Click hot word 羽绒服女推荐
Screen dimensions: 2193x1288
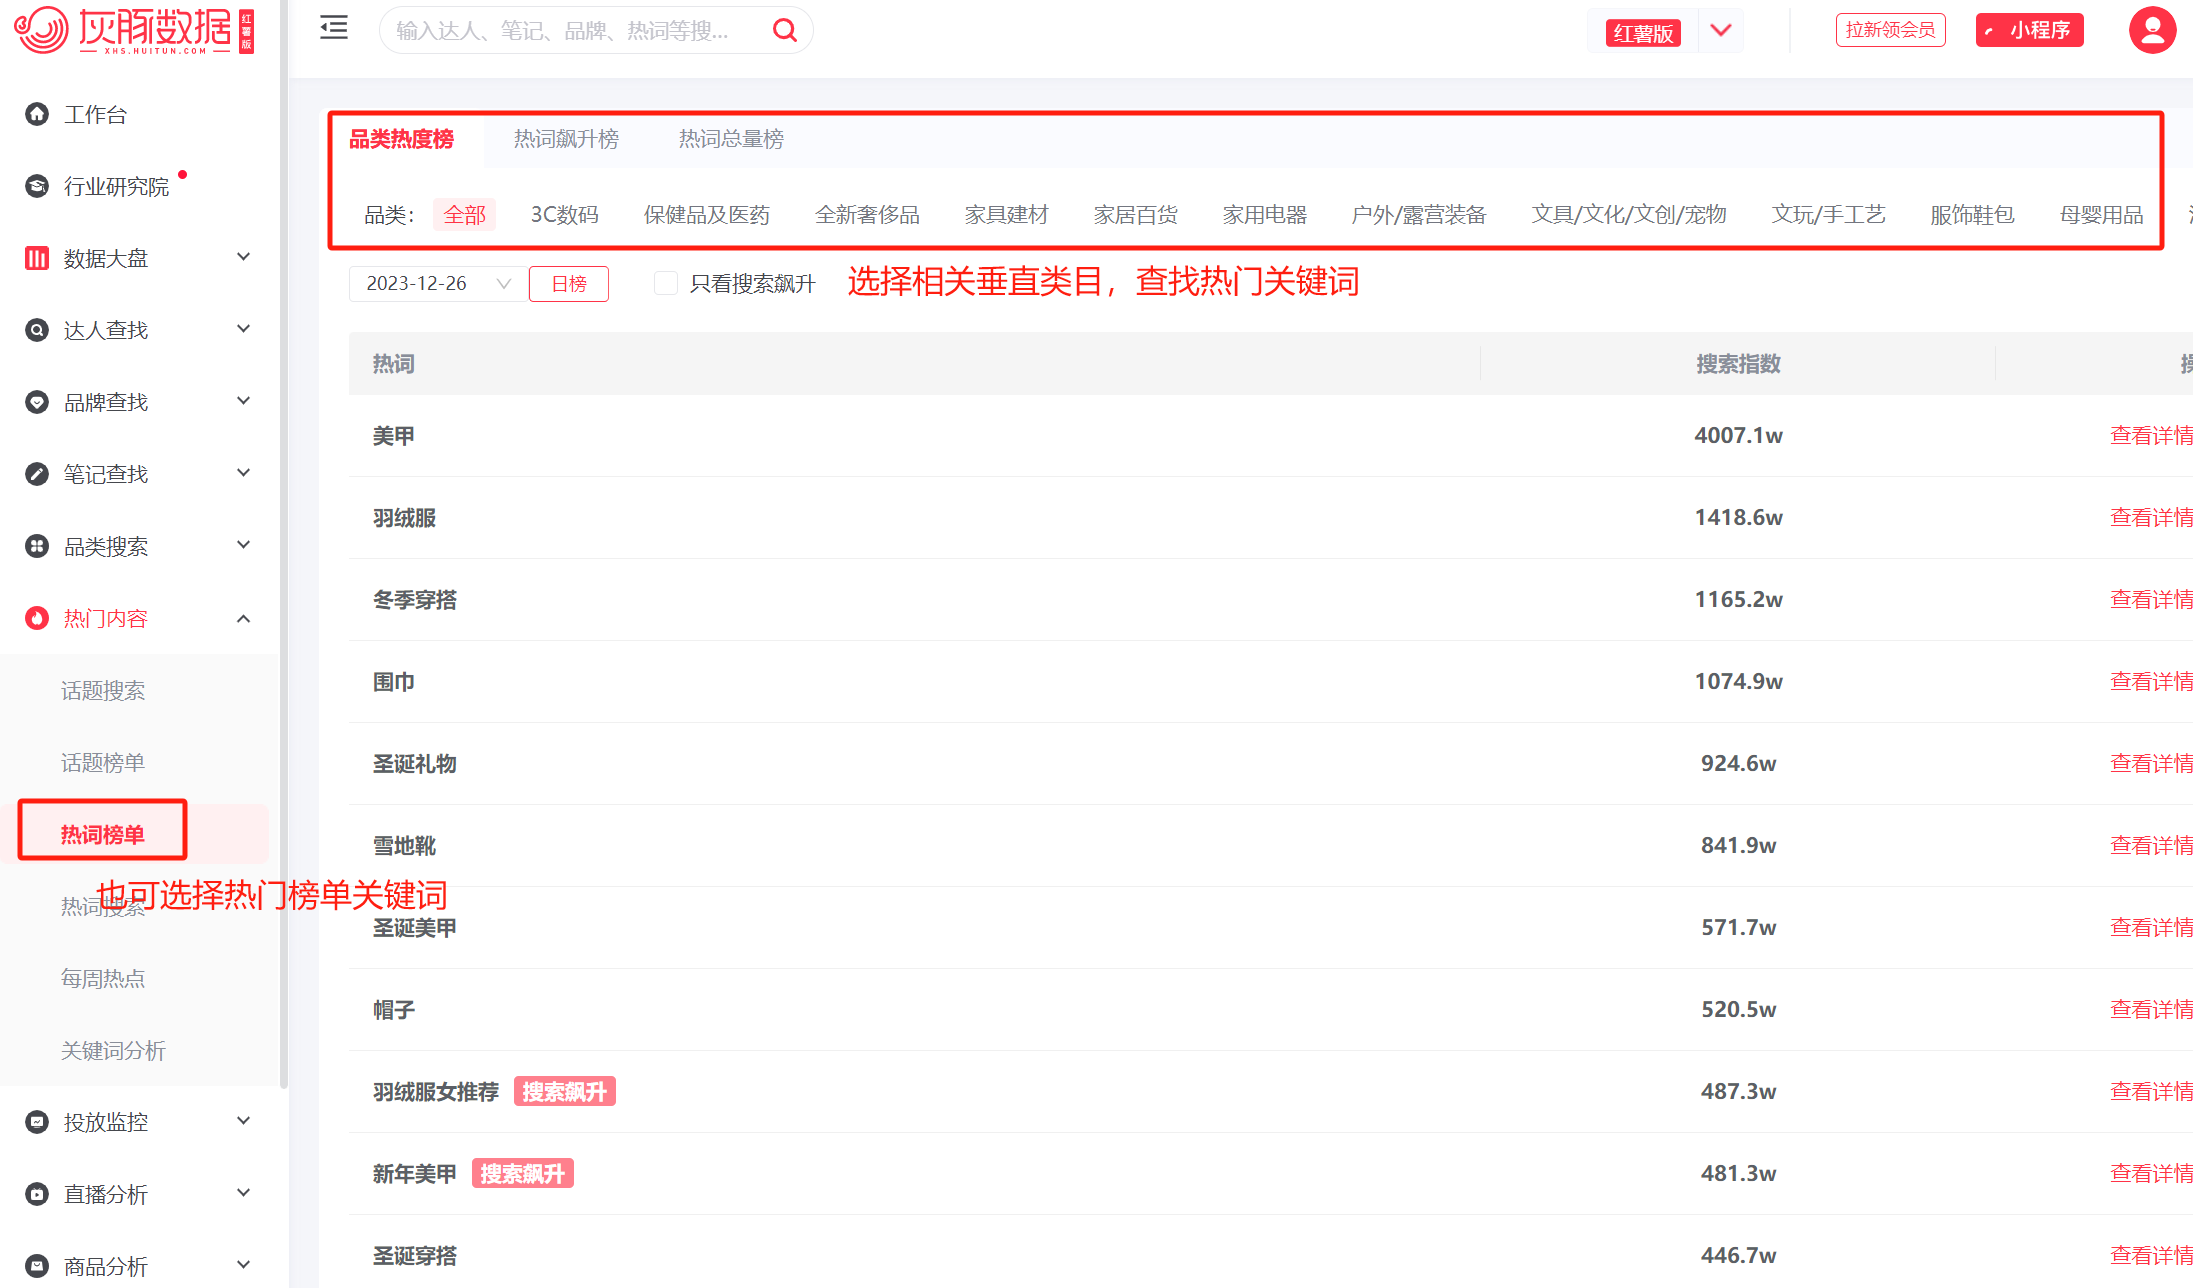[x=436, y=1092]
